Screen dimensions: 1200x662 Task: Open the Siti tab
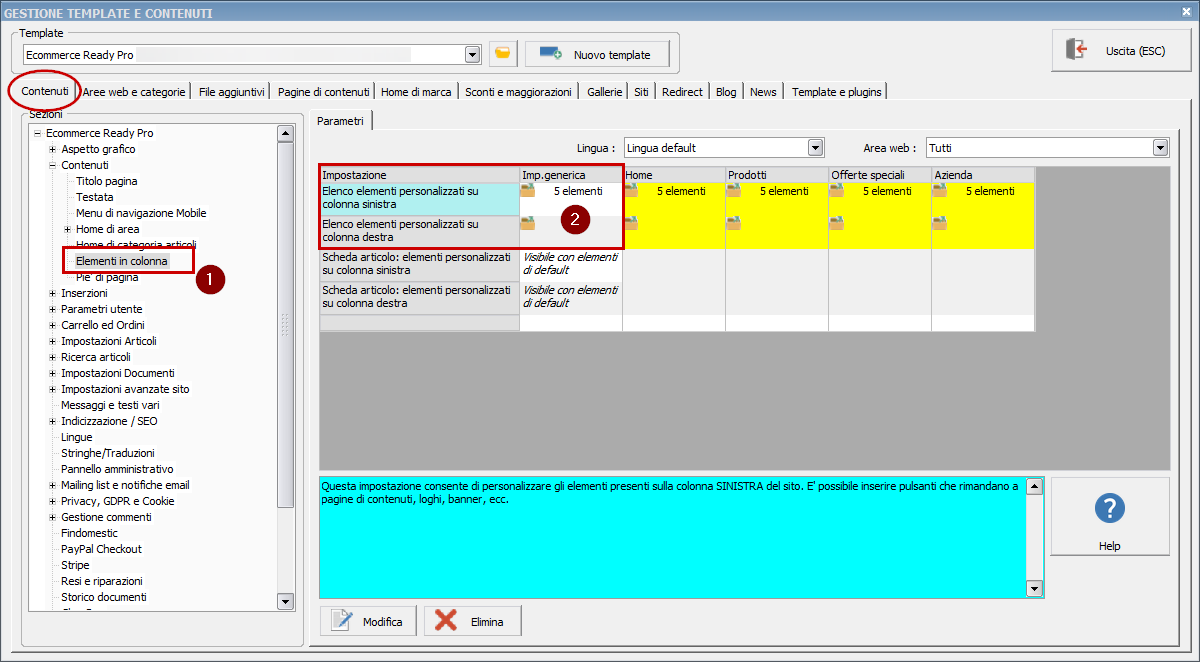pos(641,92)
